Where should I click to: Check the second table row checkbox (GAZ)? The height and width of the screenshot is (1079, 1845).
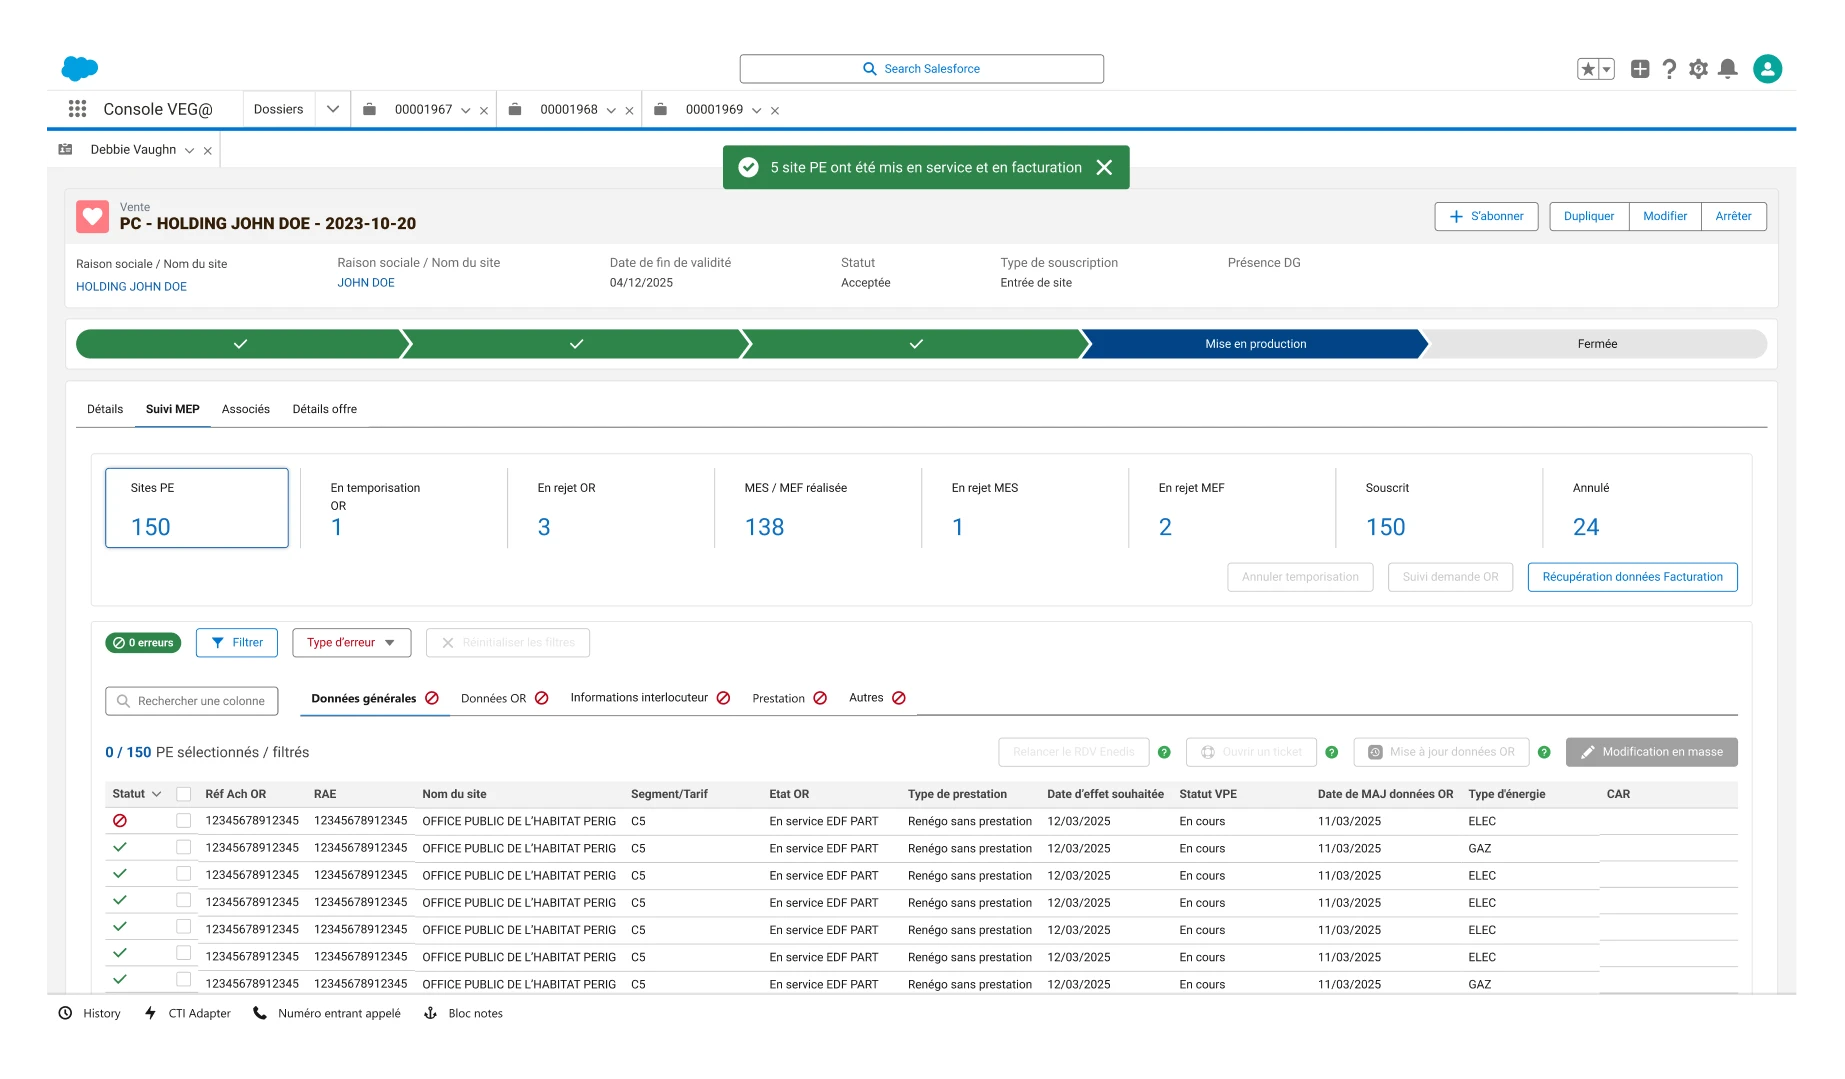(x=183, y=847)
